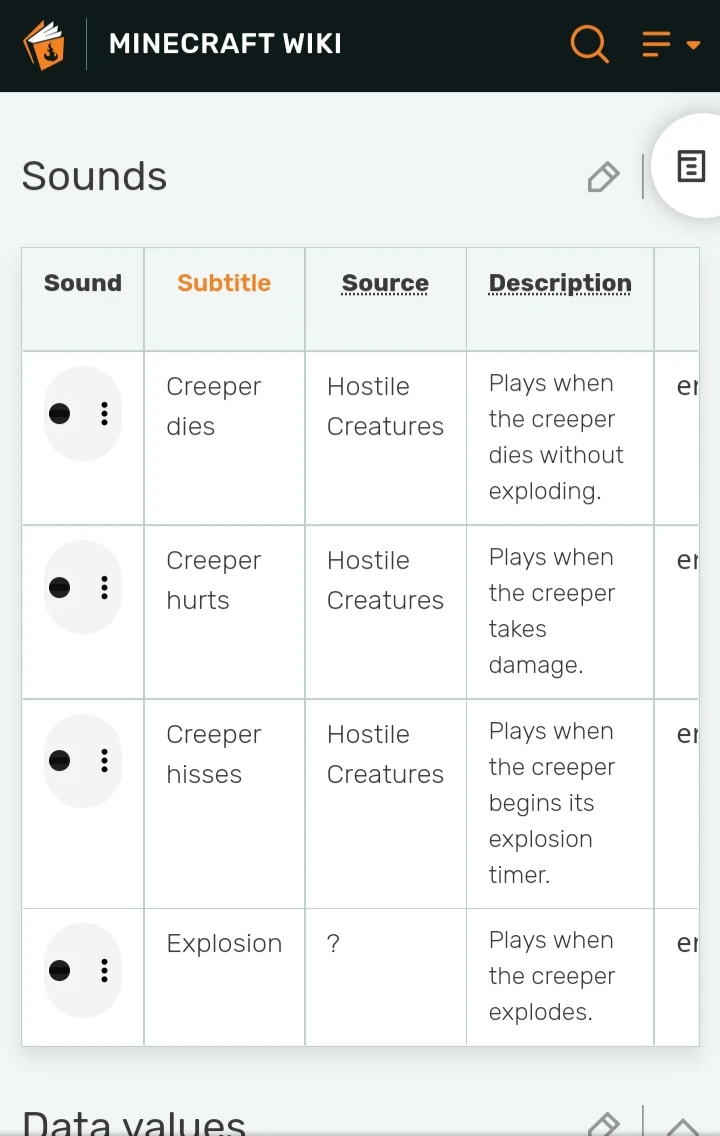This screenshot has width=720, height=1136.
Task: Open the navigation menu dropdown
Action: [x=670, y=45]
